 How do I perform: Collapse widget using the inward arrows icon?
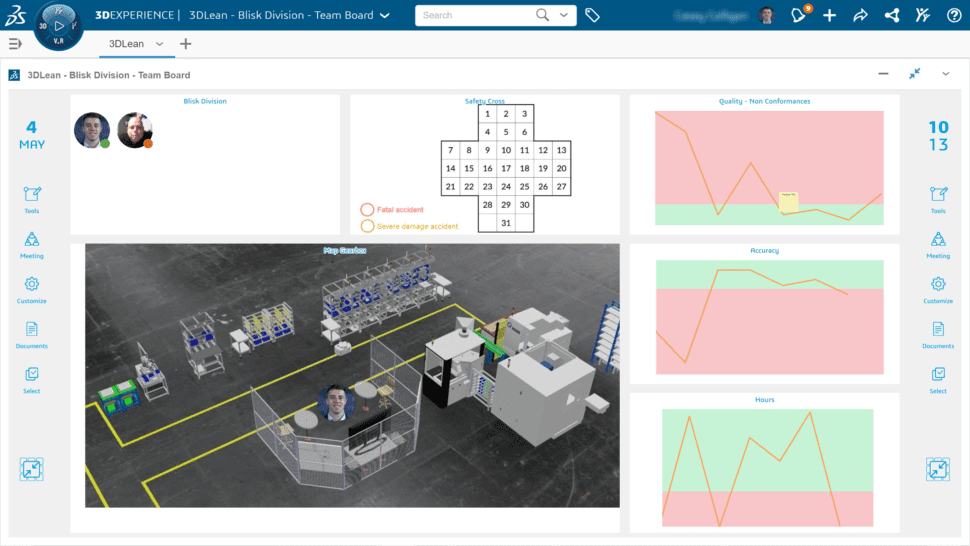(x=915, y=74)
